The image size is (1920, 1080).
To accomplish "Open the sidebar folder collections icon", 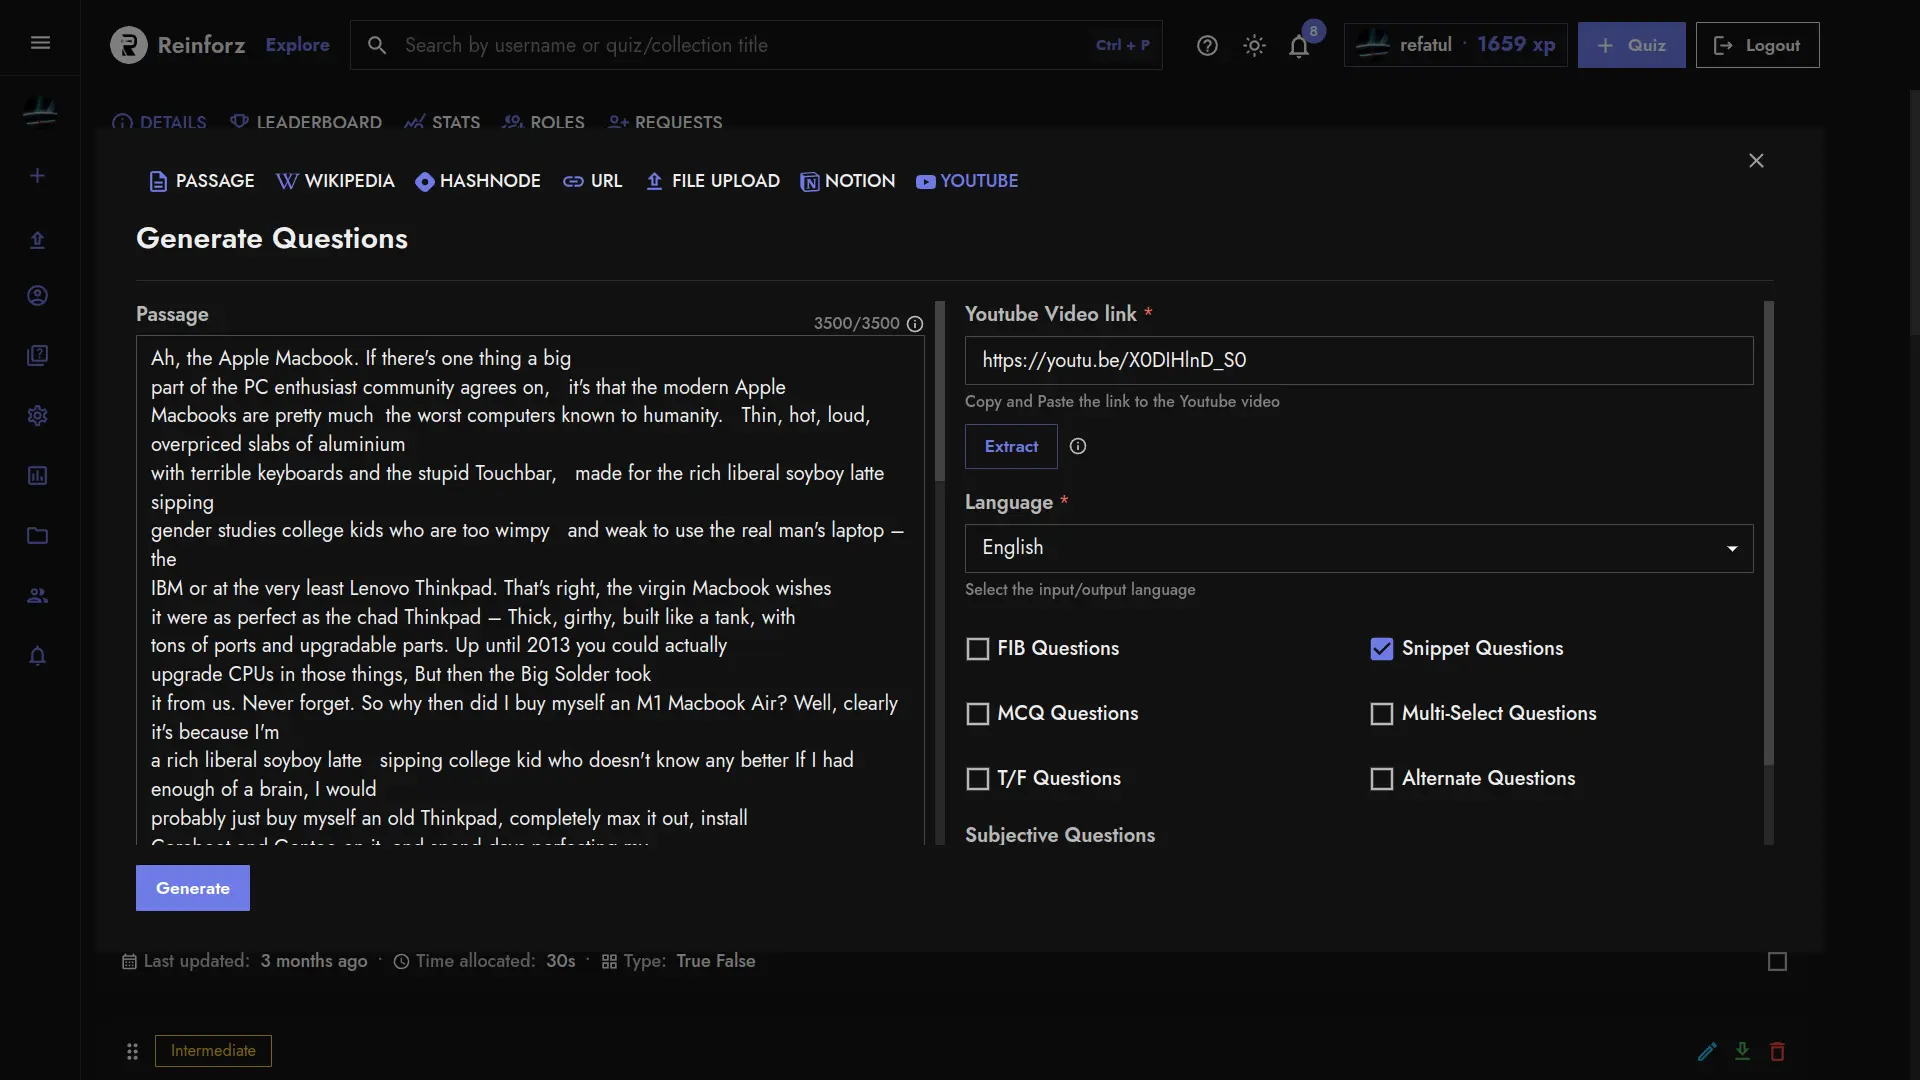I will tap(38, 536).
